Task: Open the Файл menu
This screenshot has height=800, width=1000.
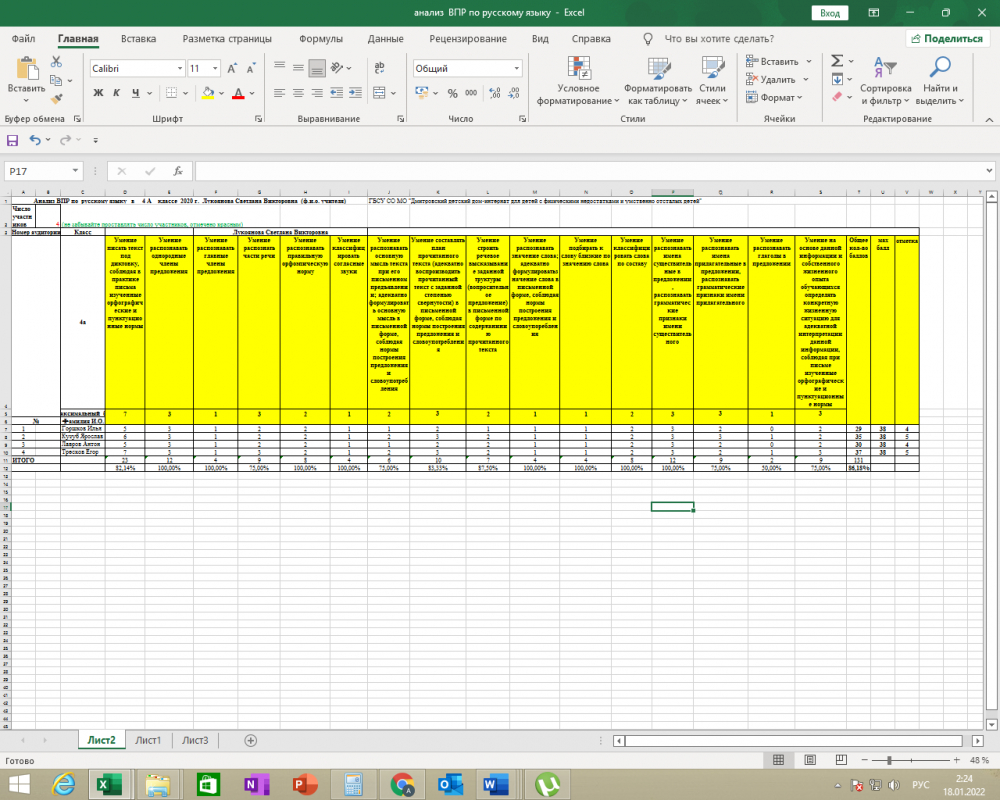Action: coord(24,38)
